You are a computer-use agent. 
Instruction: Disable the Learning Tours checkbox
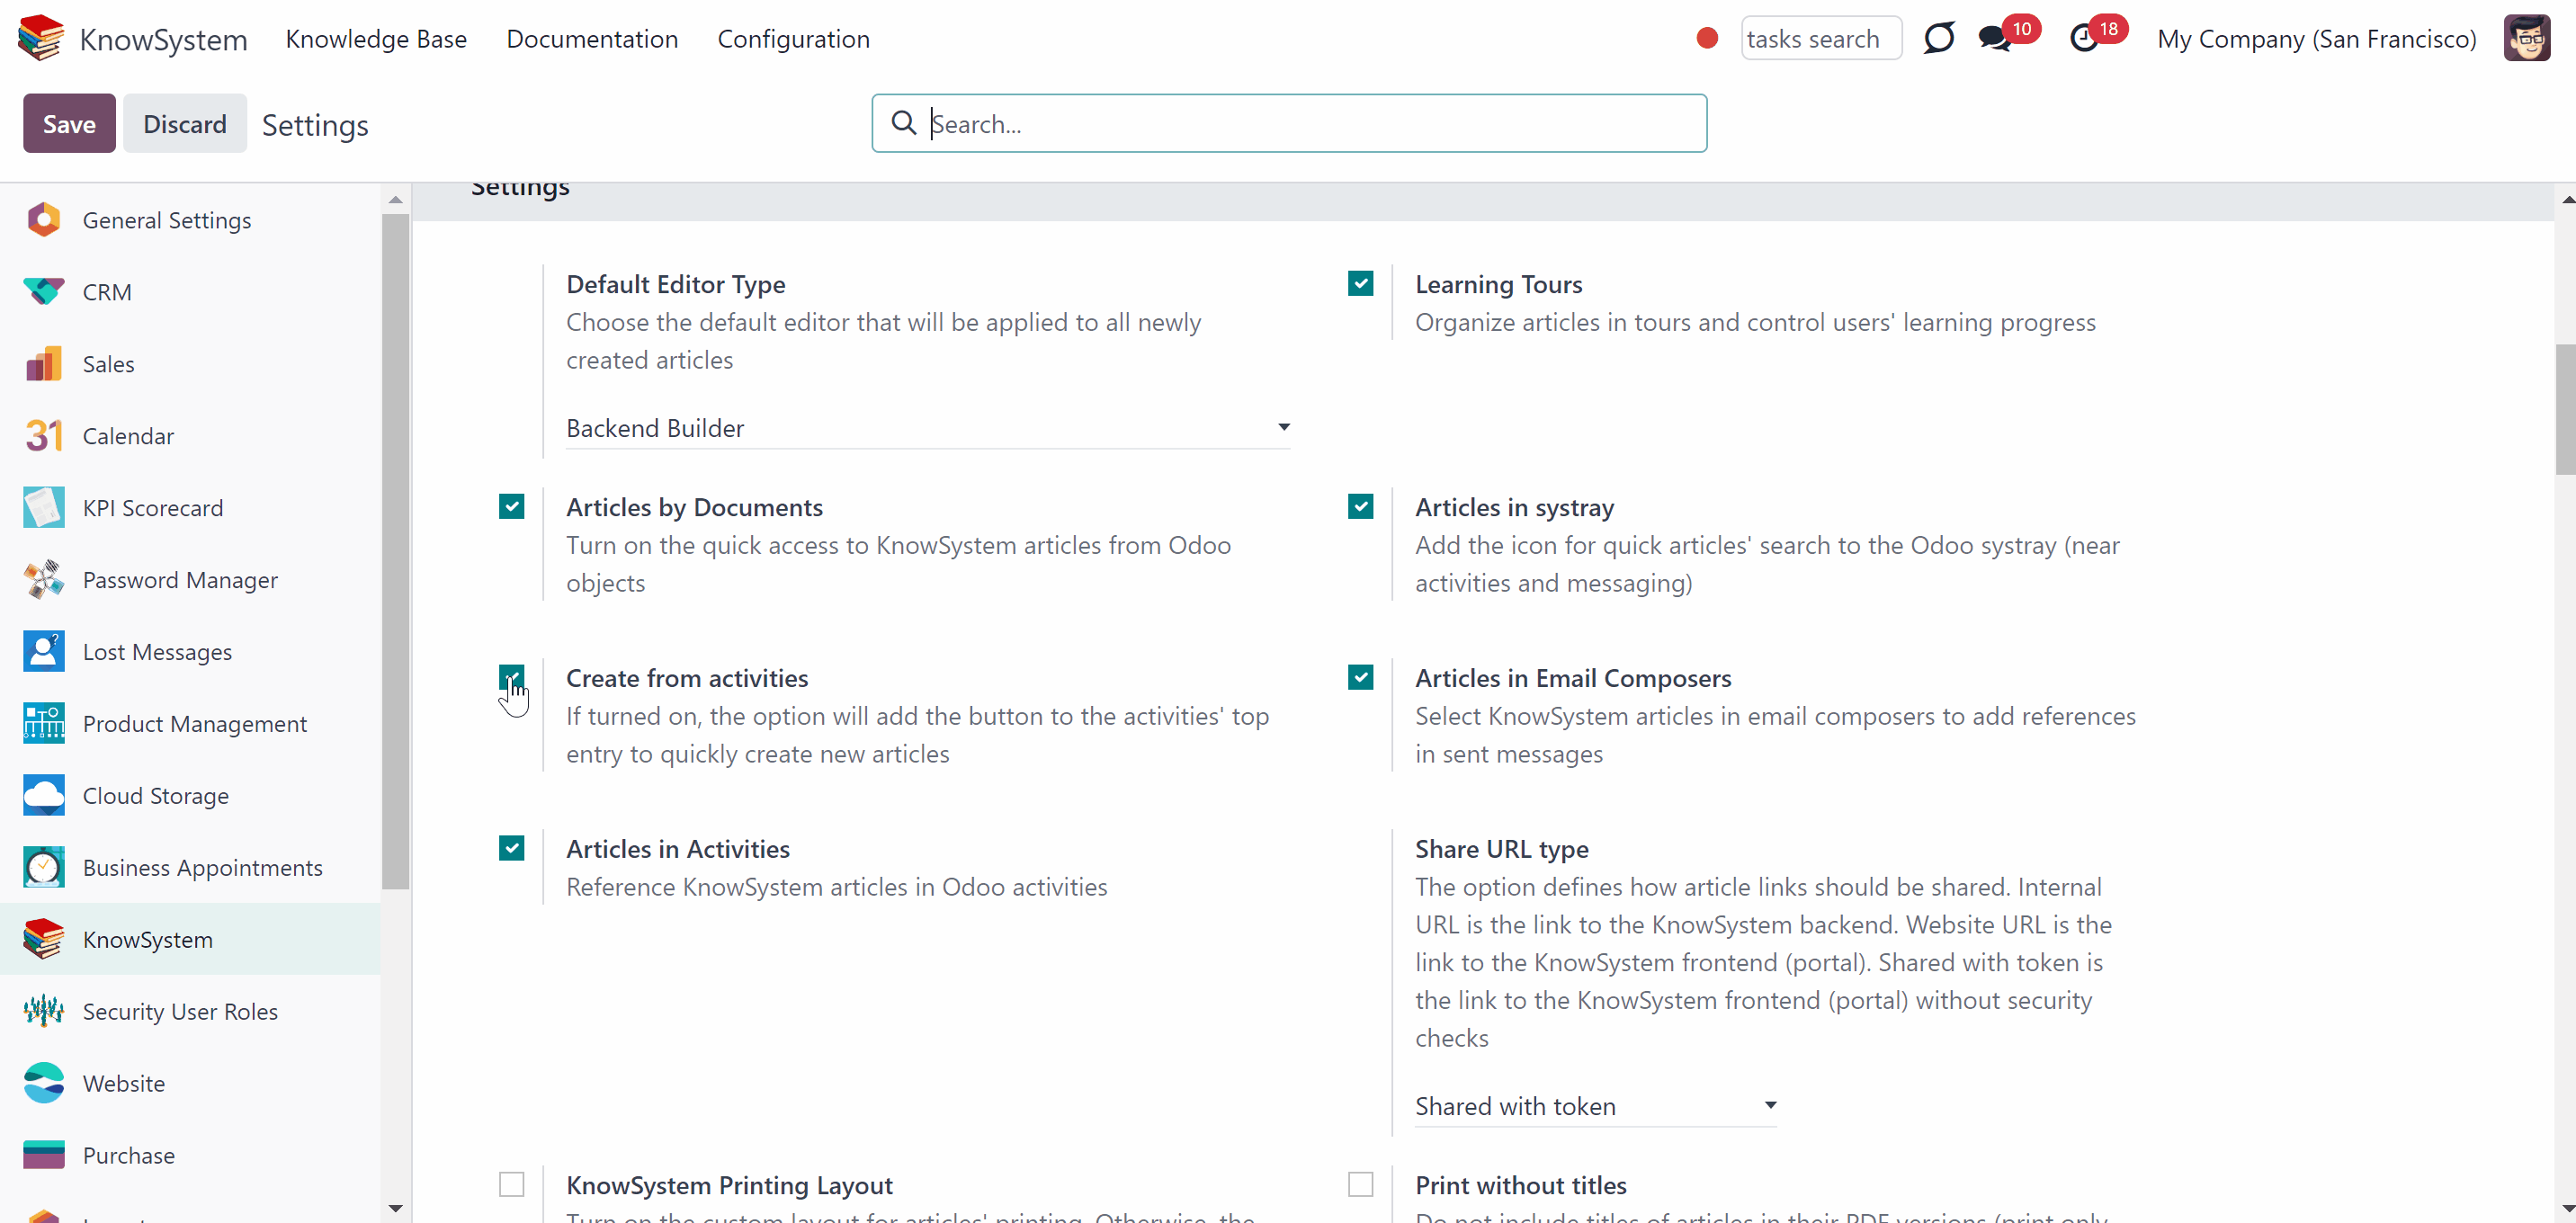point(1360,284)
